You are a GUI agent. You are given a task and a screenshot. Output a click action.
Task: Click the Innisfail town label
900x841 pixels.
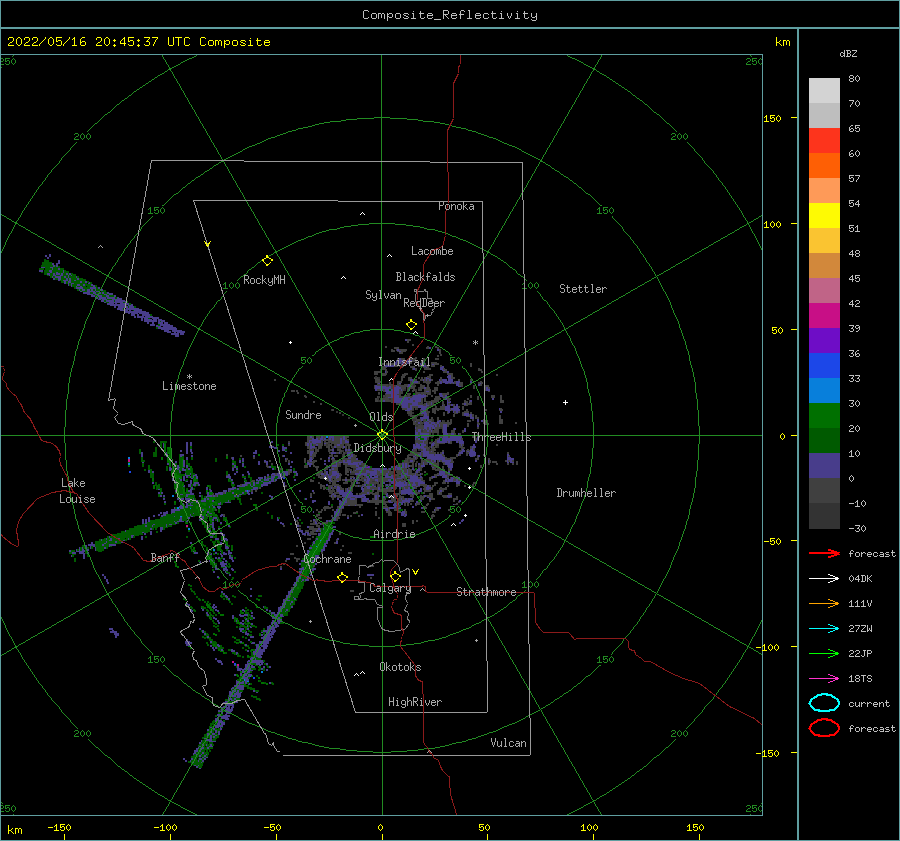tap(404, 362)
